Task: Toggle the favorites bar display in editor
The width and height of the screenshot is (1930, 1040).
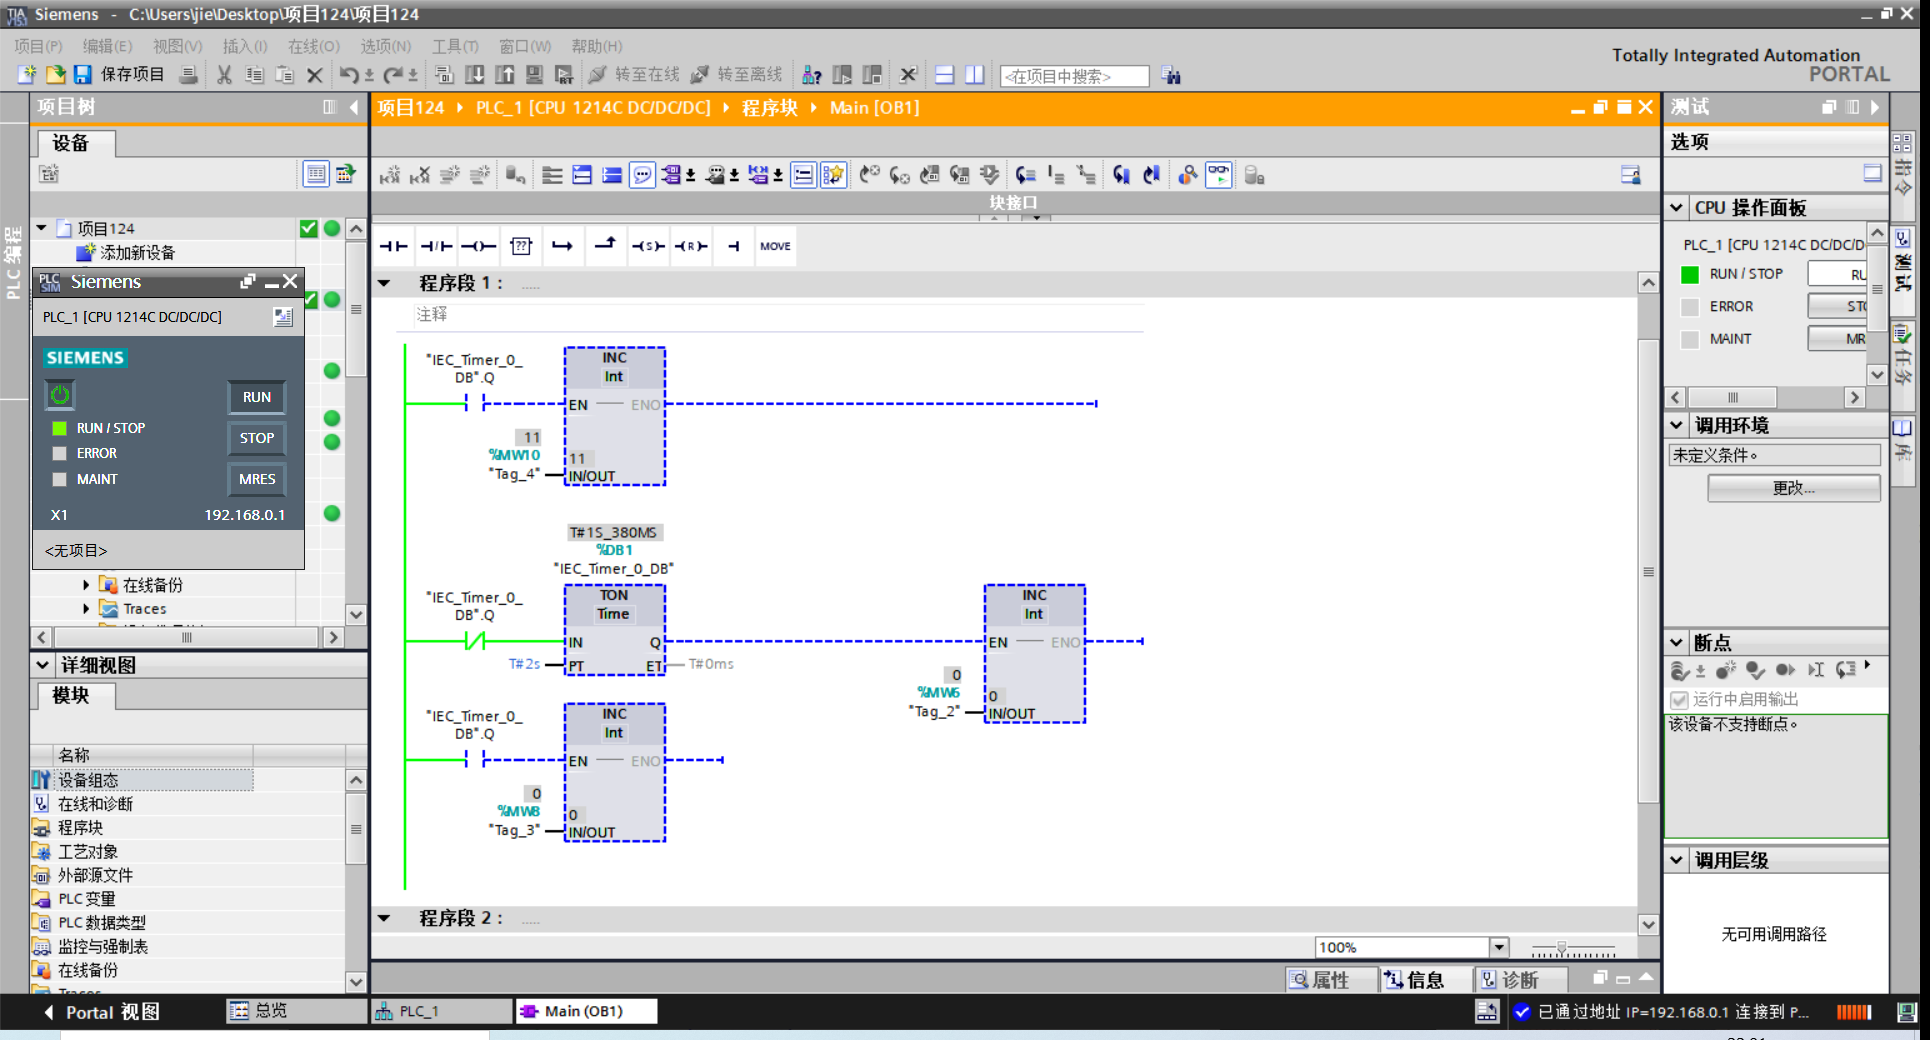Action: tap(833, 176)
